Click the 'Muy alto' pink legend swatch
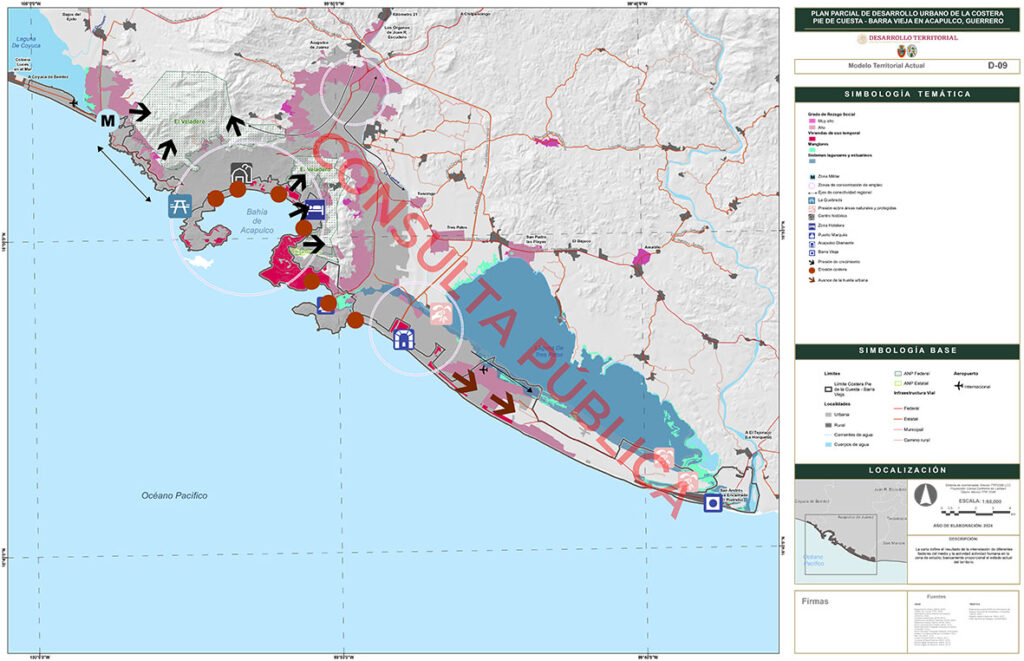Image resolution: width=1024 pixels, height=661 pixels. tap(811, 120)
